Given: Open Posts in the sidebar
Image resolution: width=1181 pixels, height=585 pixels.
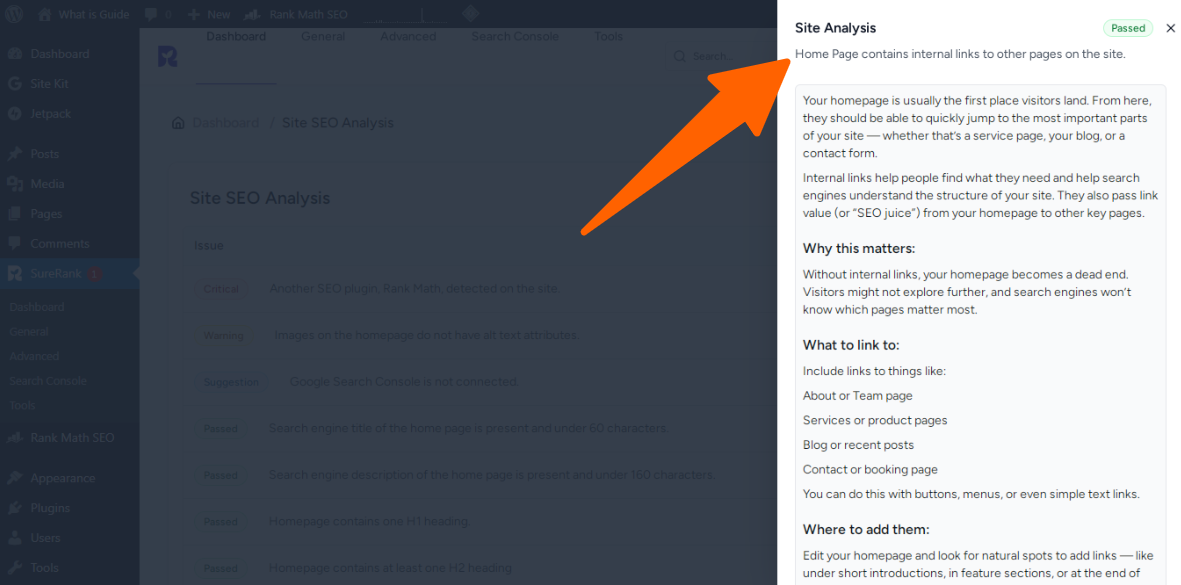Looking at the screenshot, I should tap(44, 154).
